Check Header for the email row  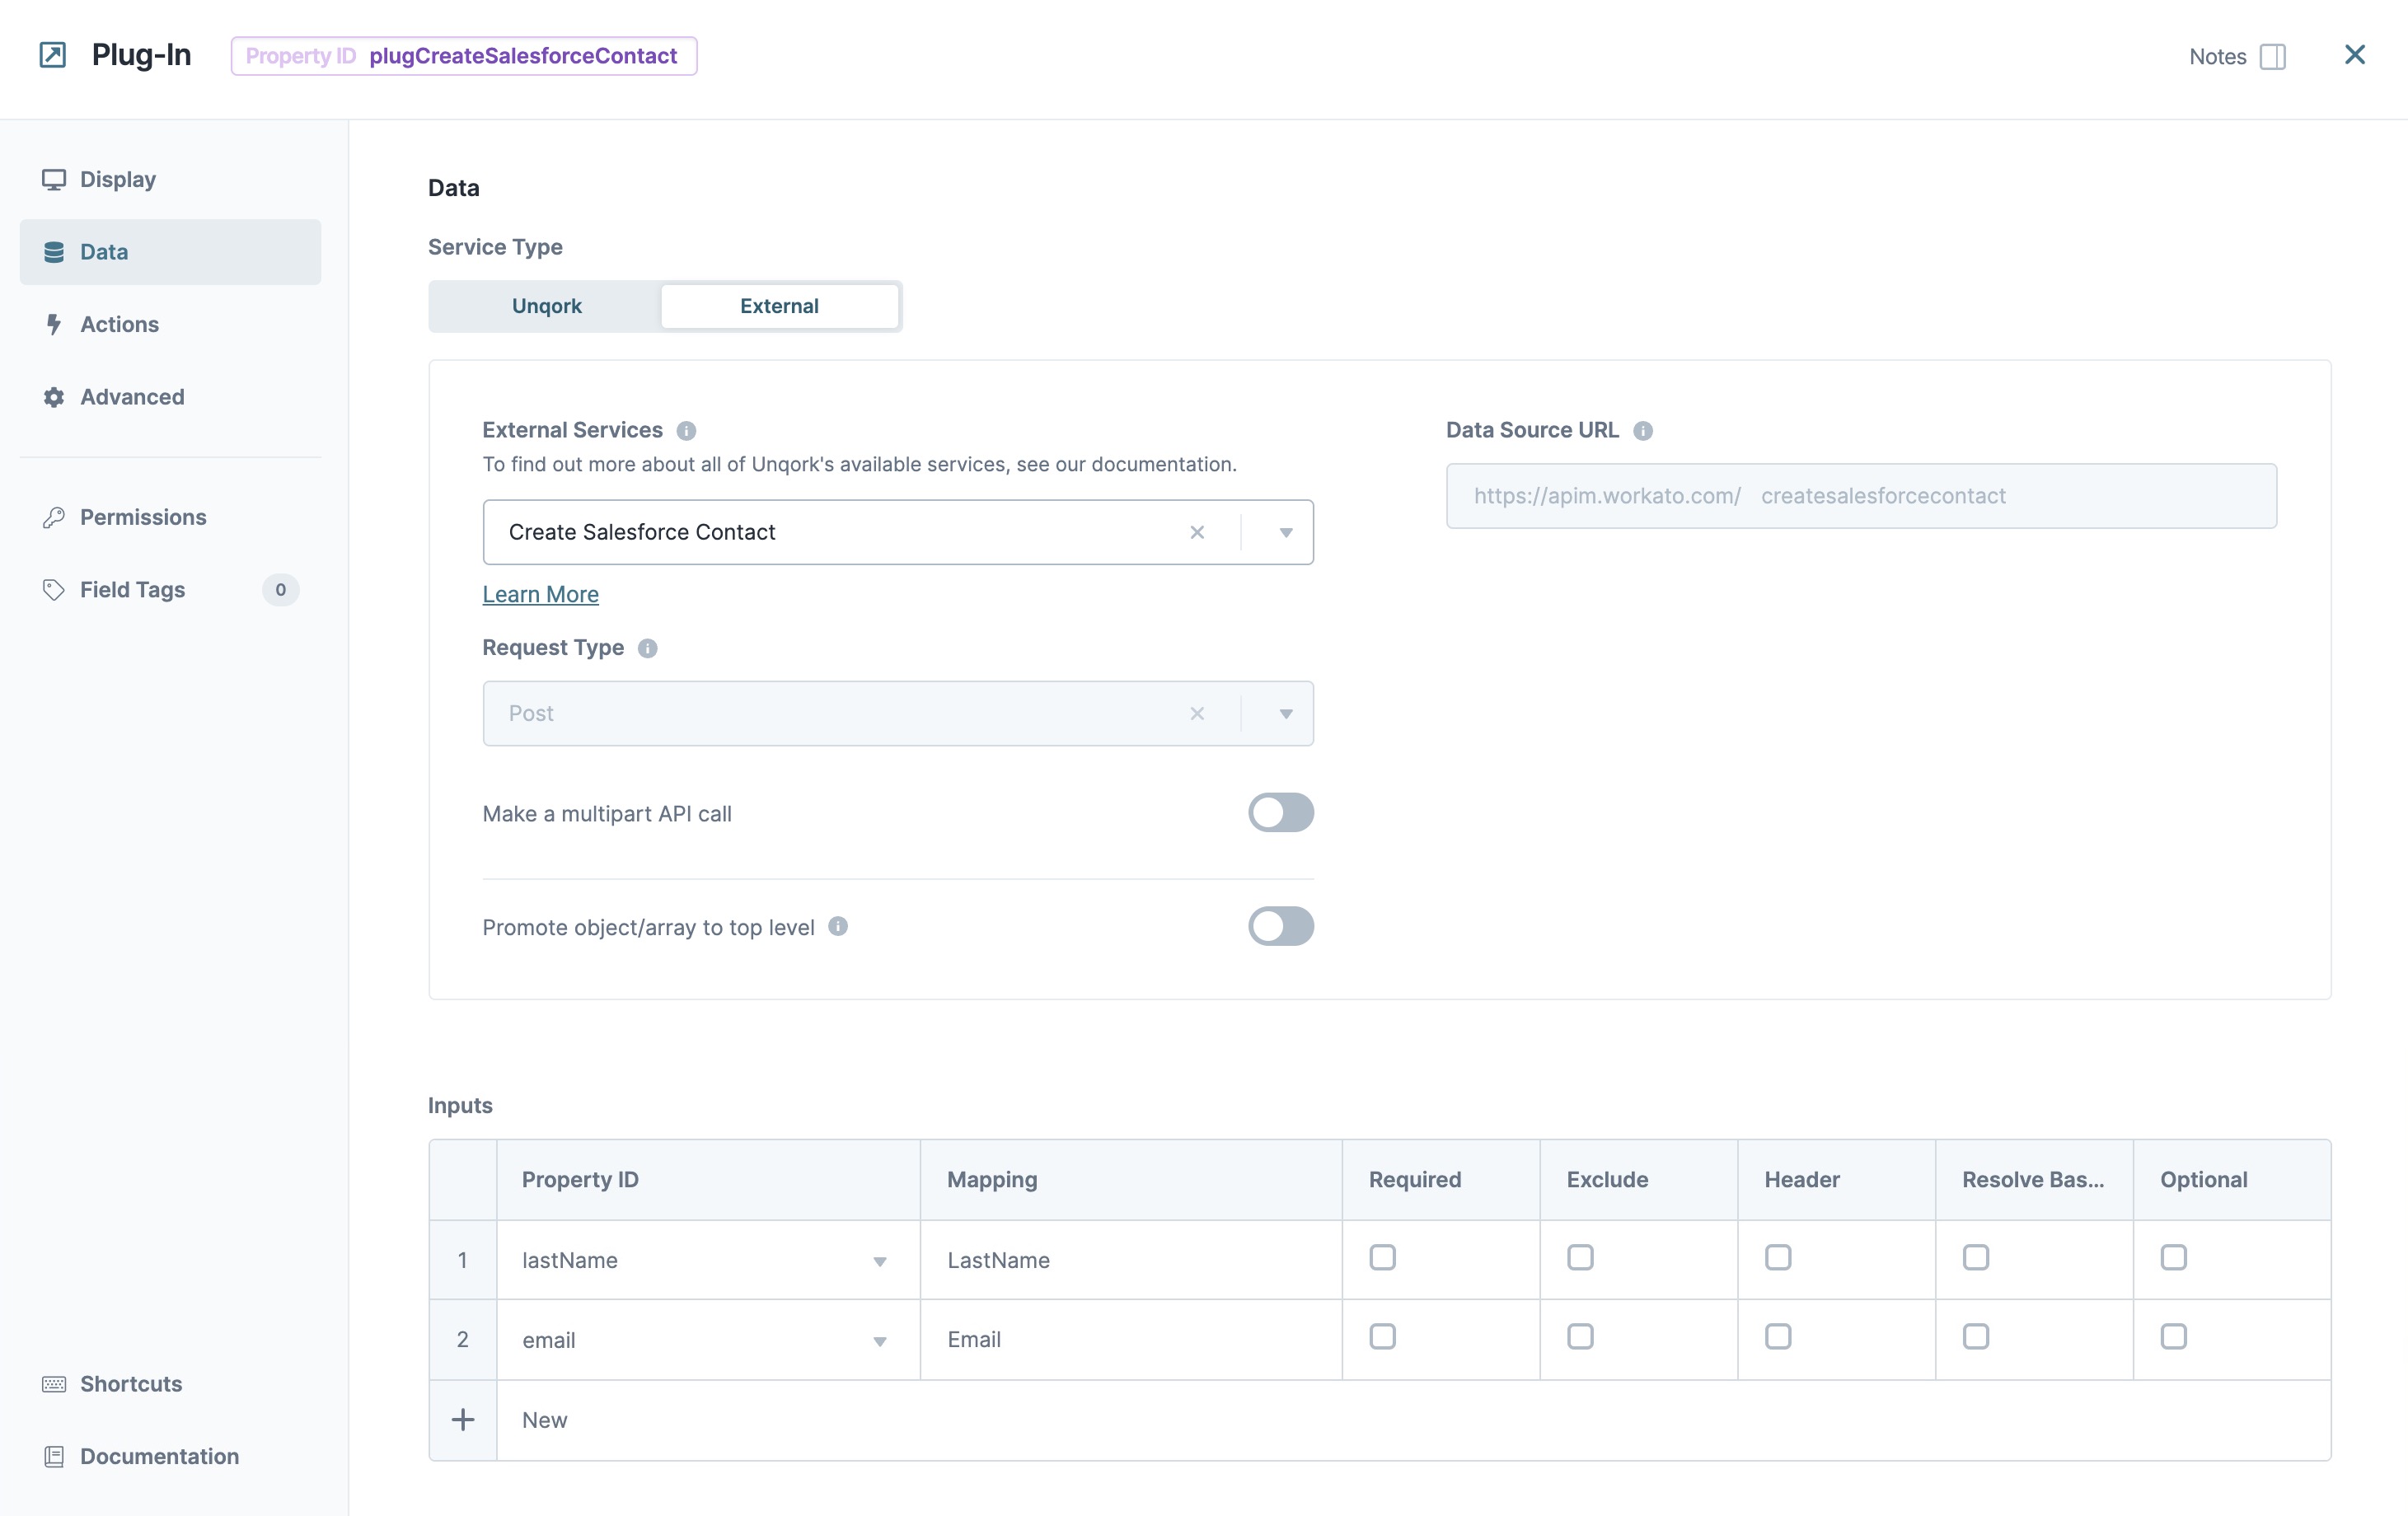(1778, 1337)
